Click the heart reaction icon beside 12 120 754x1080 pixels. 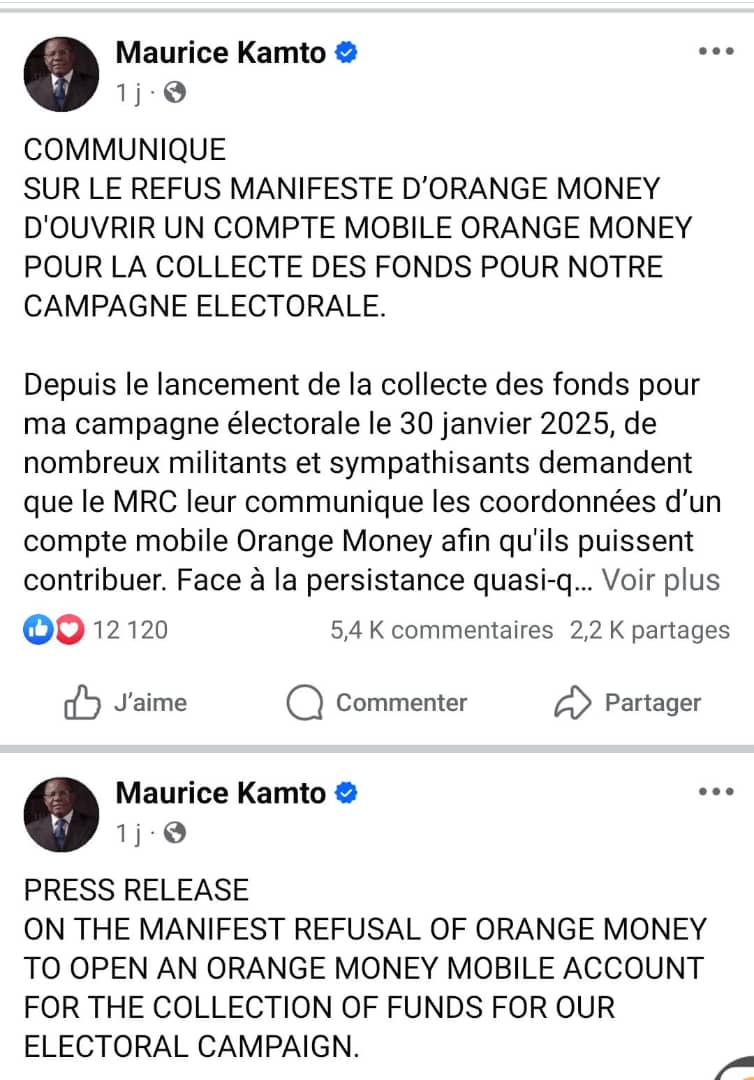pos(68,630)
